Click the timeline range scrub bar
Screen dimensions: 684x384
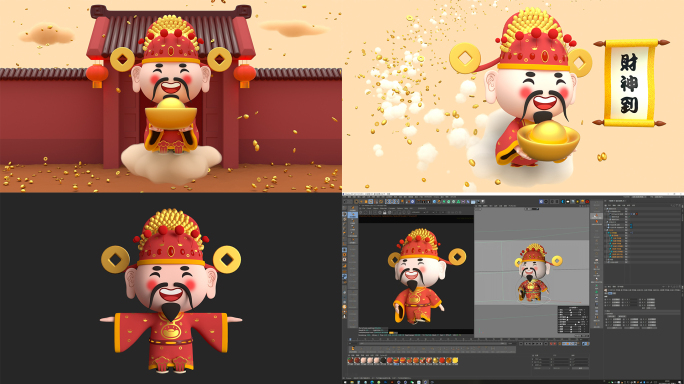coord(433,343)
